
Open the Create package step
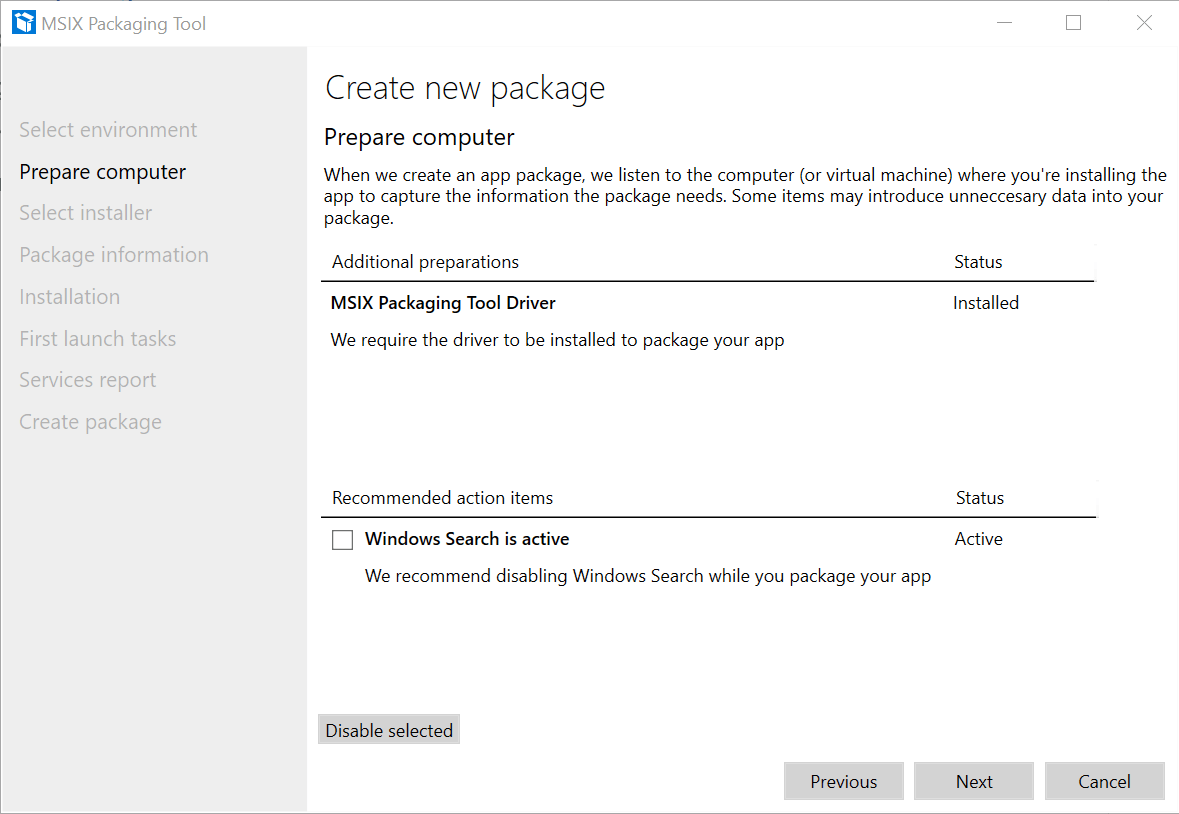[x=90, y=422]
